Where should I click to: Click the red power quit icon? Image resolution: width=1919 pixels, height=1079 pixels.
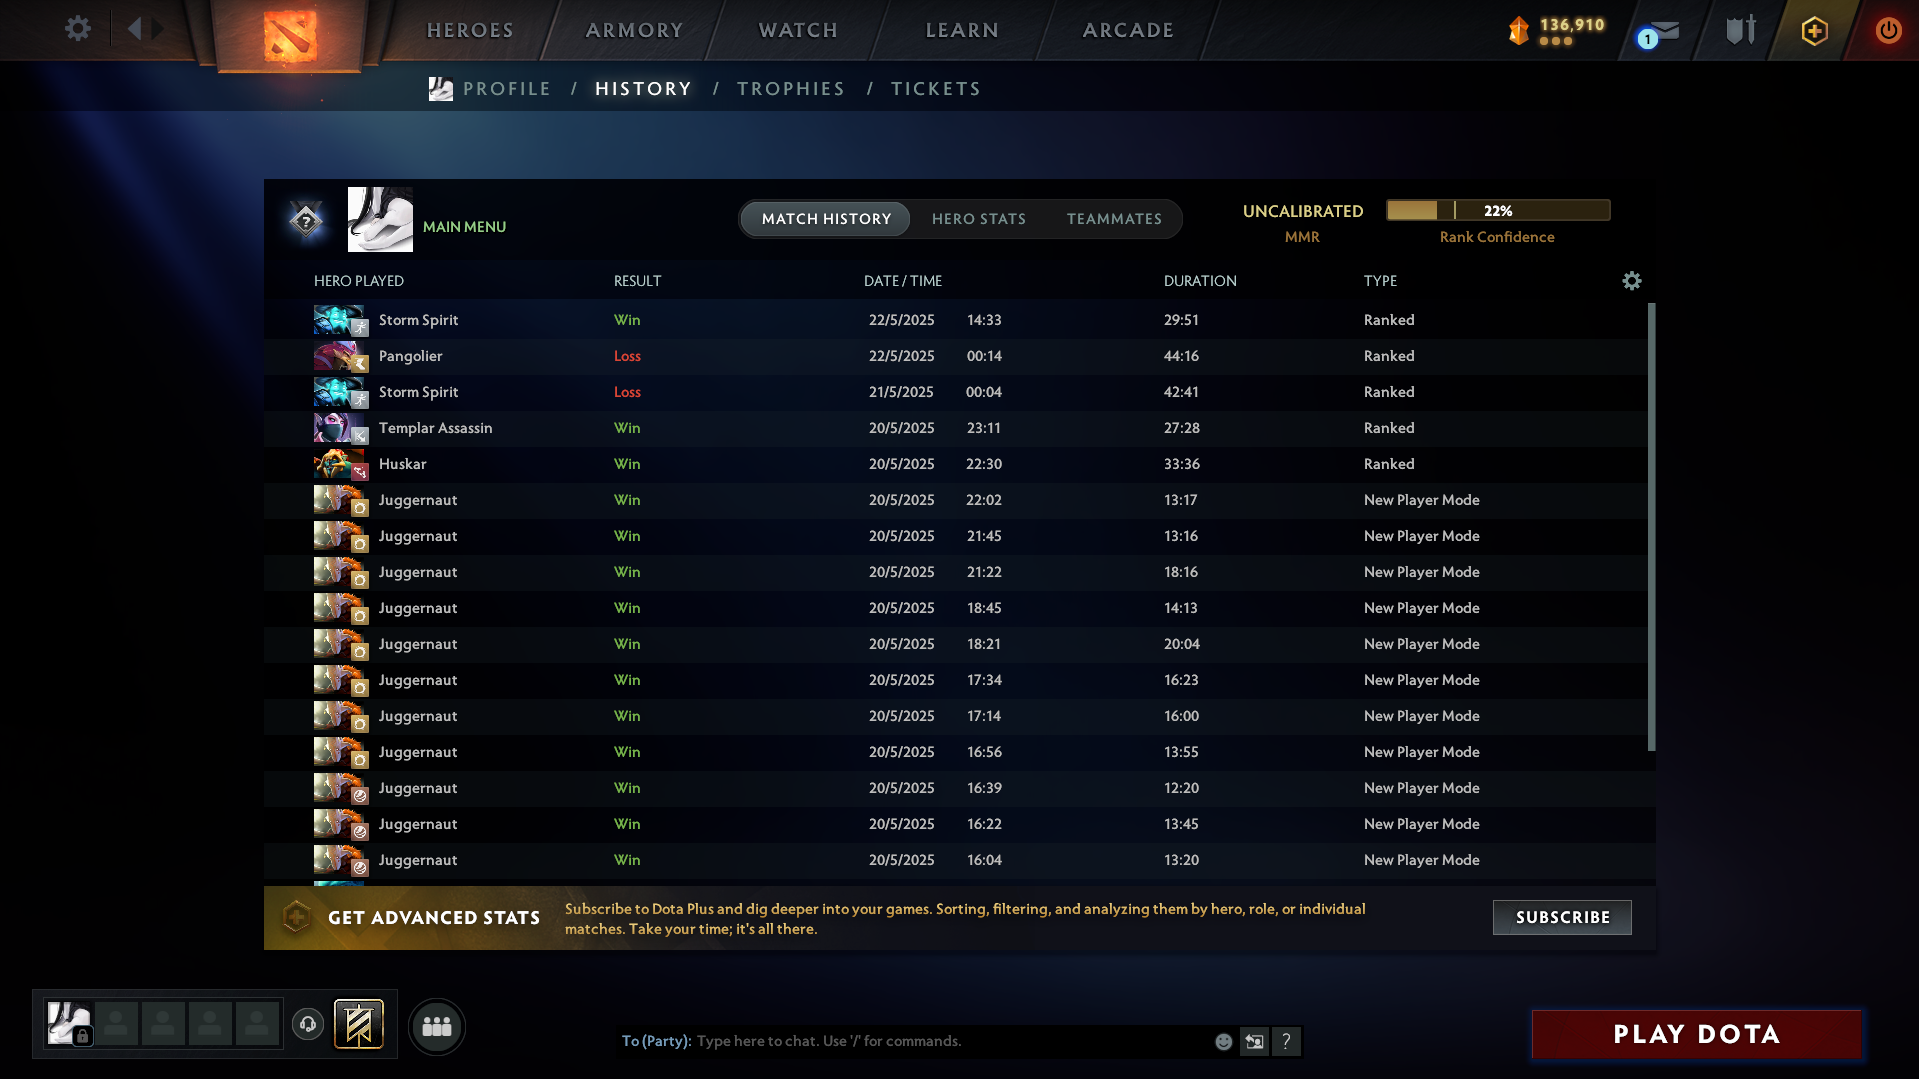tap(1888, 30)
